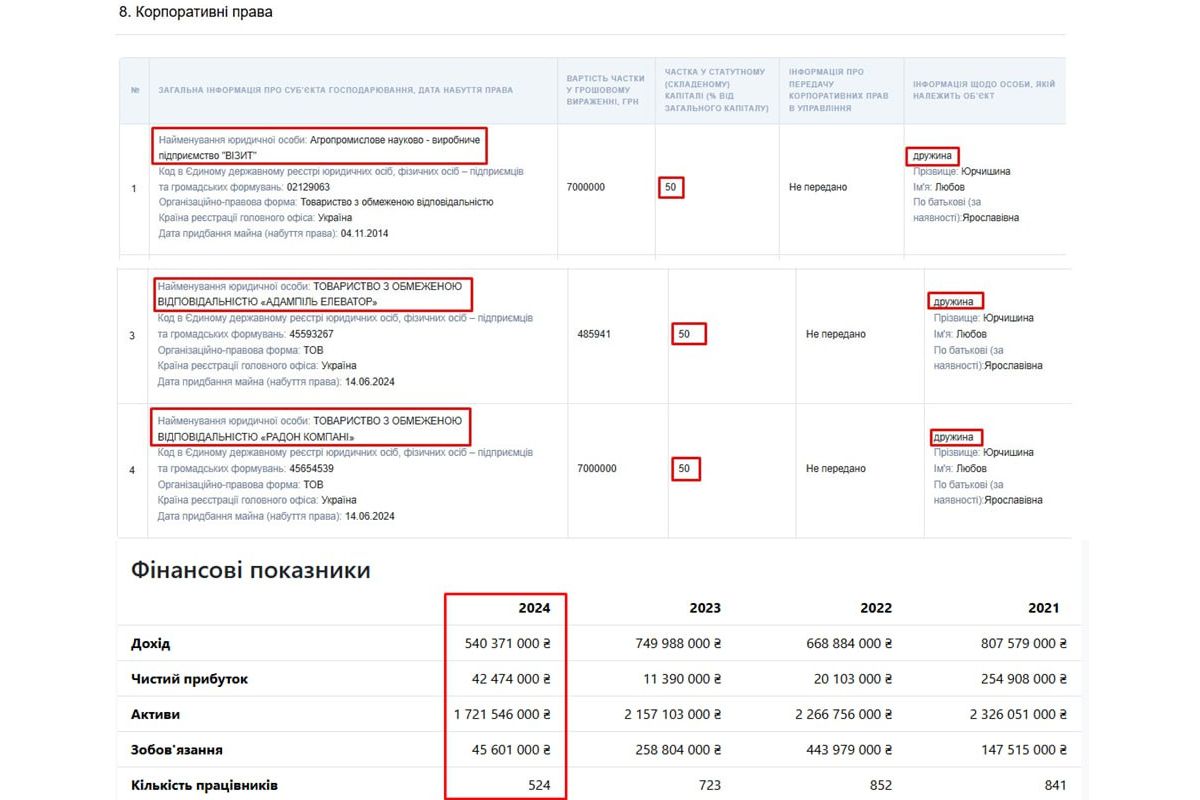This screenshot has width=1200, height=800.
Task: Click the registry code 02129063
Action: [308, 187]
